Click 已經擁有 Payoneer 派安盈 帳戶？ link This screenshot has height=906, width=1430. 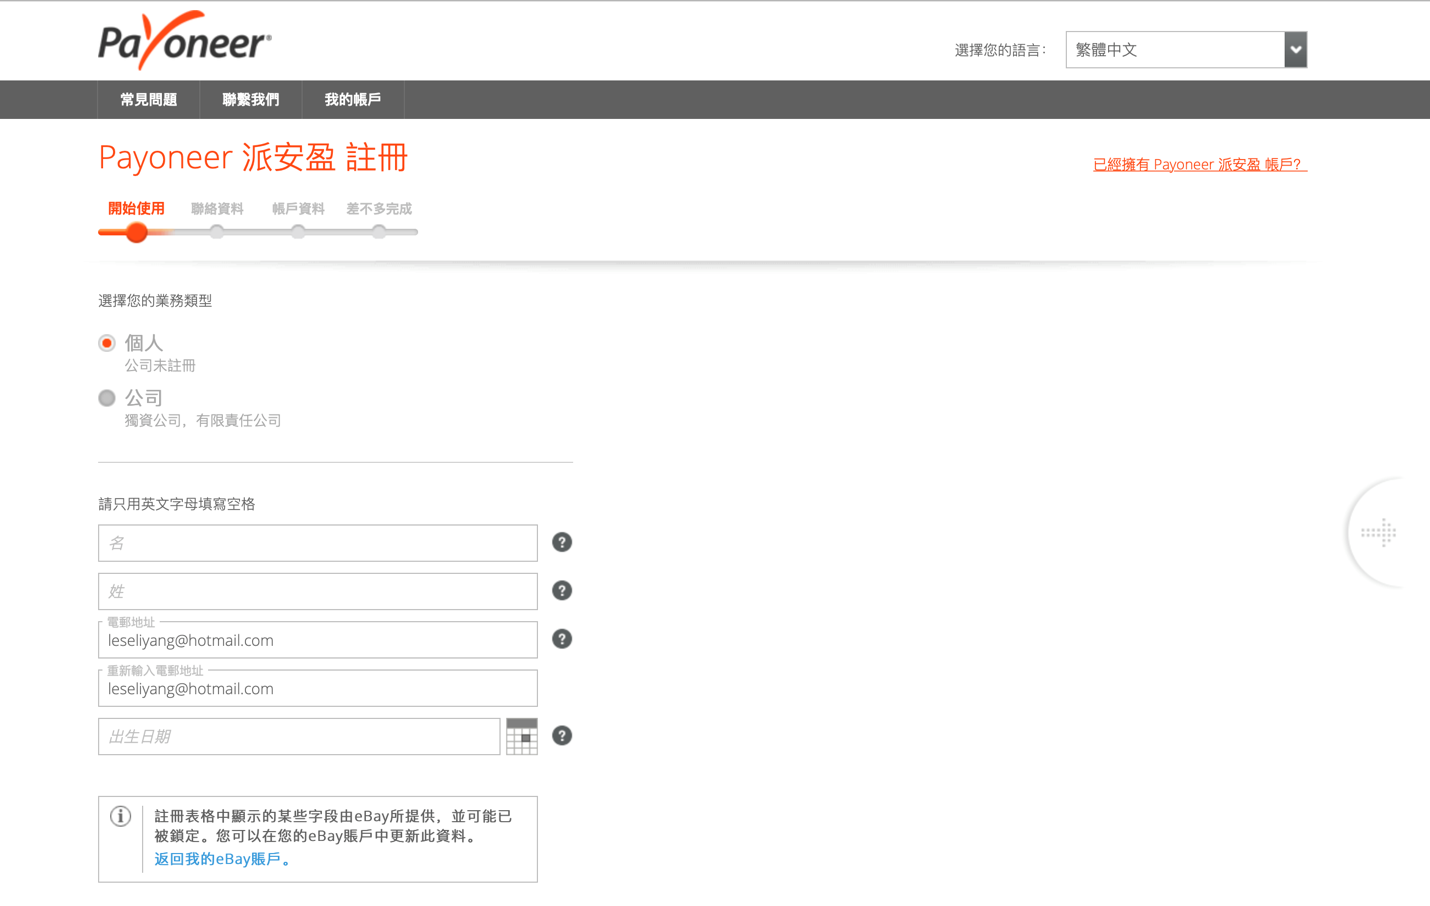[1200, 164]
